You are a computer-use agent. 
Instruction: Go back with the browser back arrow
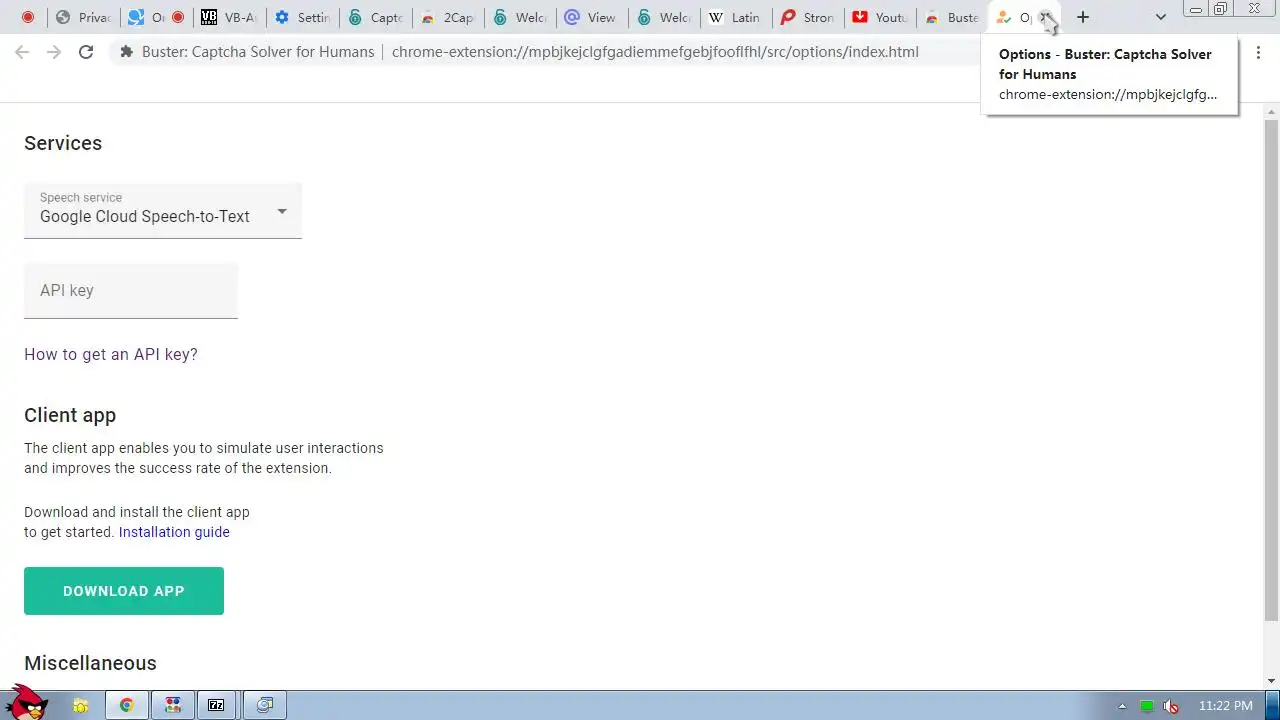22,52
